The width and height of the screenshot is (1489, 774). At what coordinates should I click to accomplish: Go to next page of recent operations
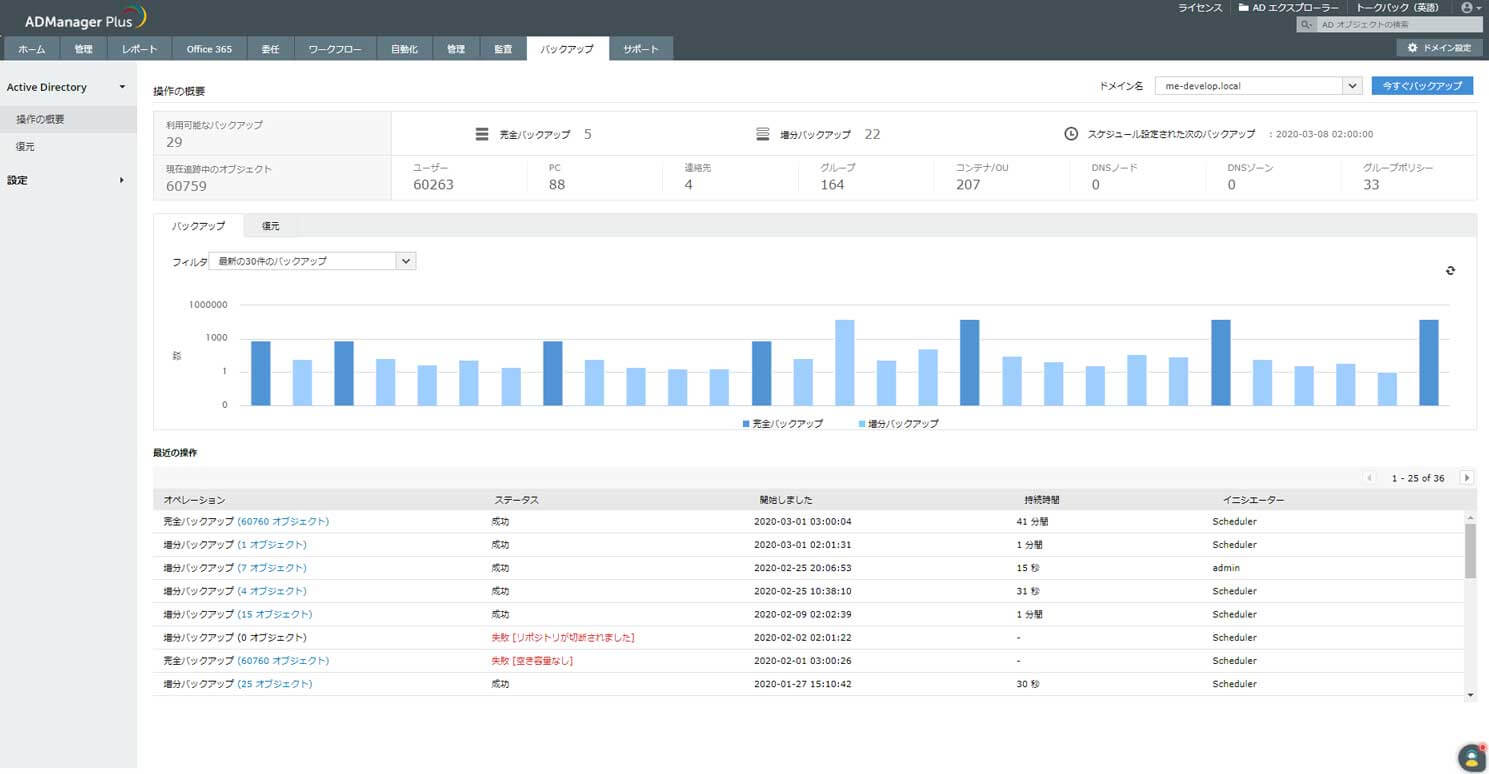1467,478
